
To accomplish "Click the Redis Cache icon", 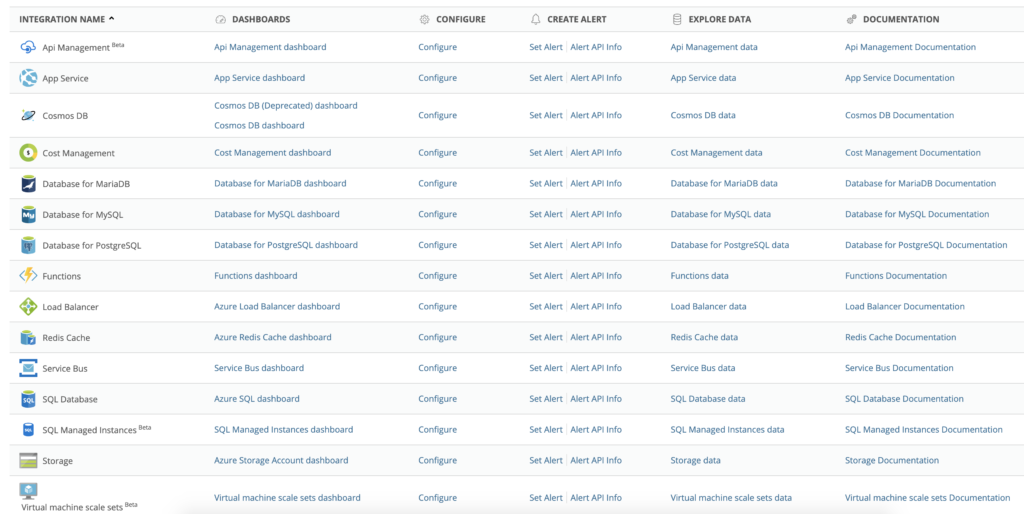I will point(28,338).
